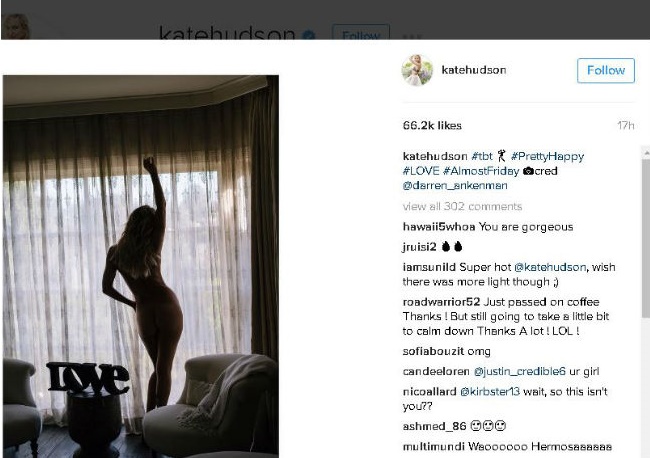Open the katehudson profile avatar
The image size is (650, 458).
click(x=417, y=70)
